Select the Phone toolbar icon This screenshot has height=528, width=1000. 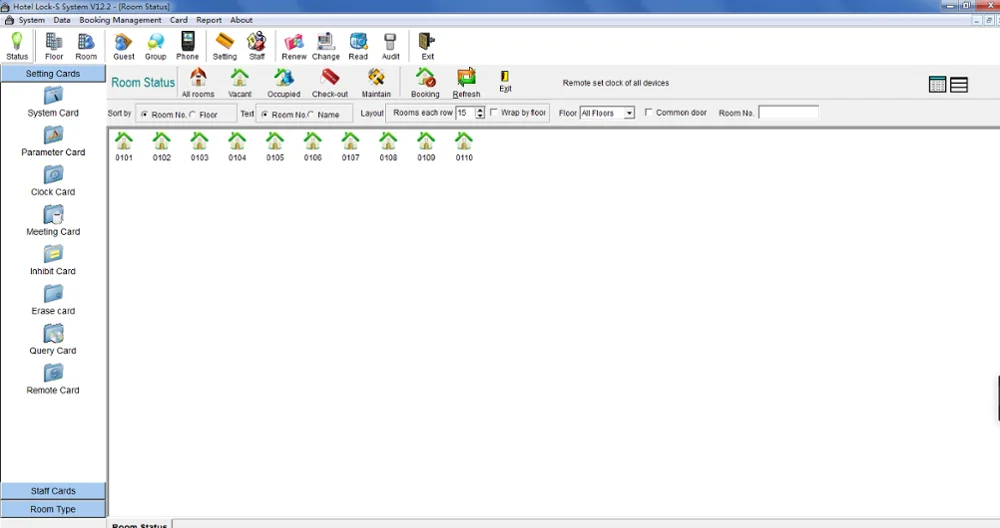point(188,46)
